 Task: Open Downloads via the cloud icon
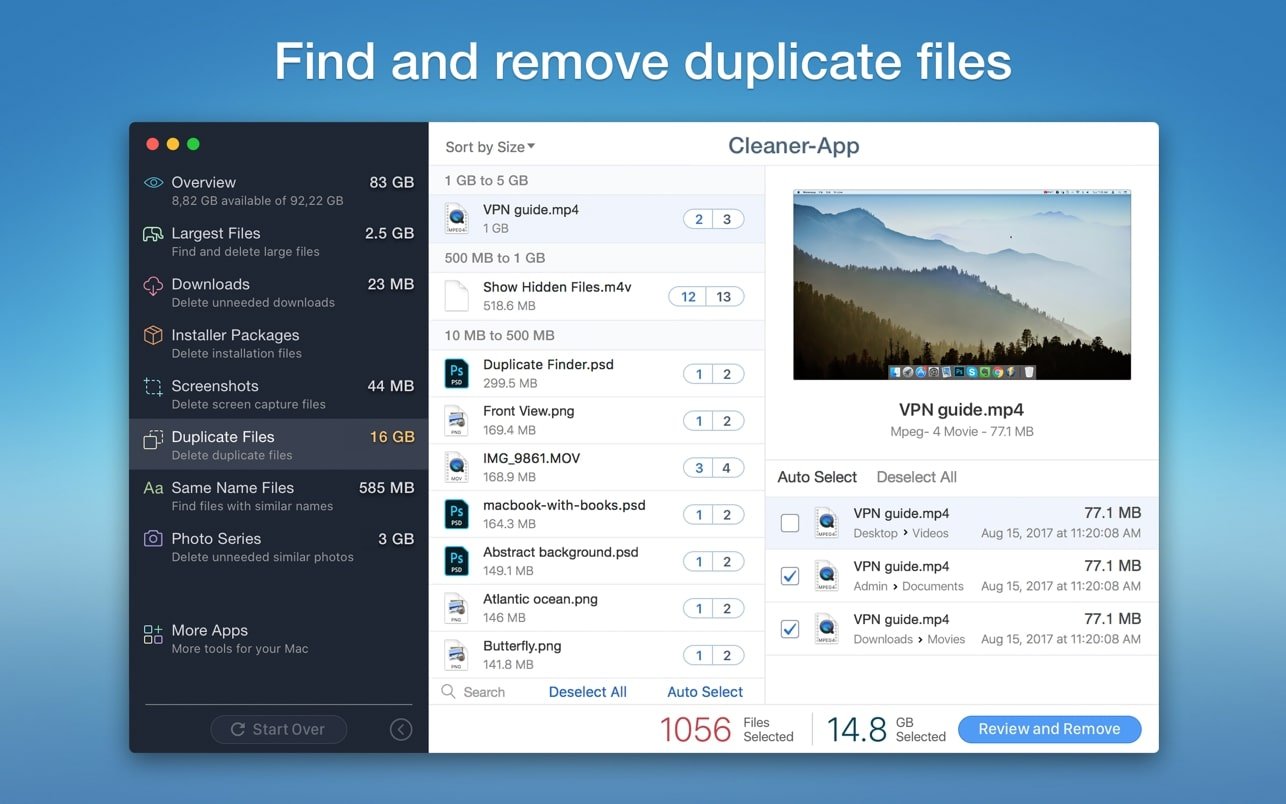tap(153, 286)
